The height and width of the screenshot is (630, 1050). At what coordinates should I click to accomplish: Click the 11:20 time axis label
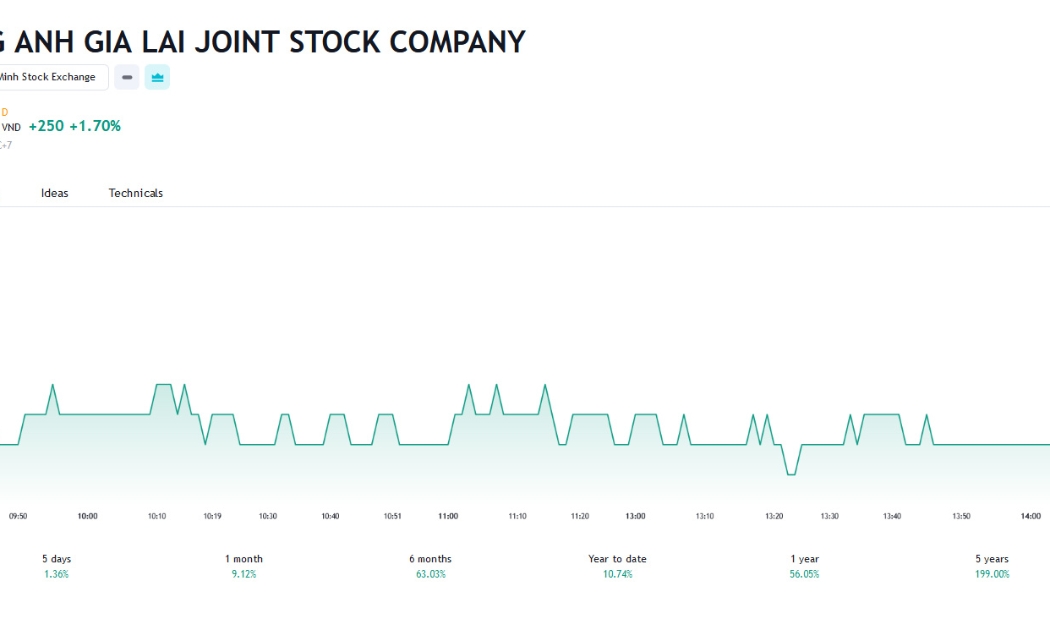(x=580, y=516)
